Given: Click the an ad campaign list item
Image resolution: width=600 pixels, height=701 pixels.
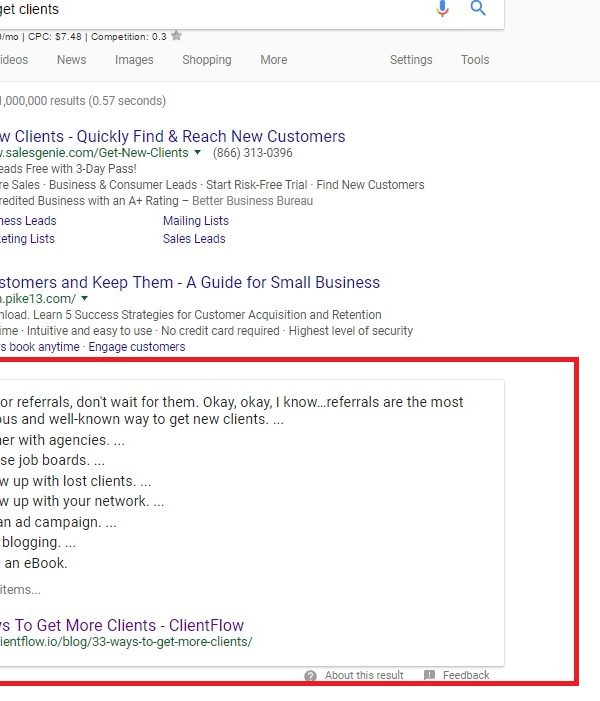Looking at the screenshot, I should (x=58, y=522).
